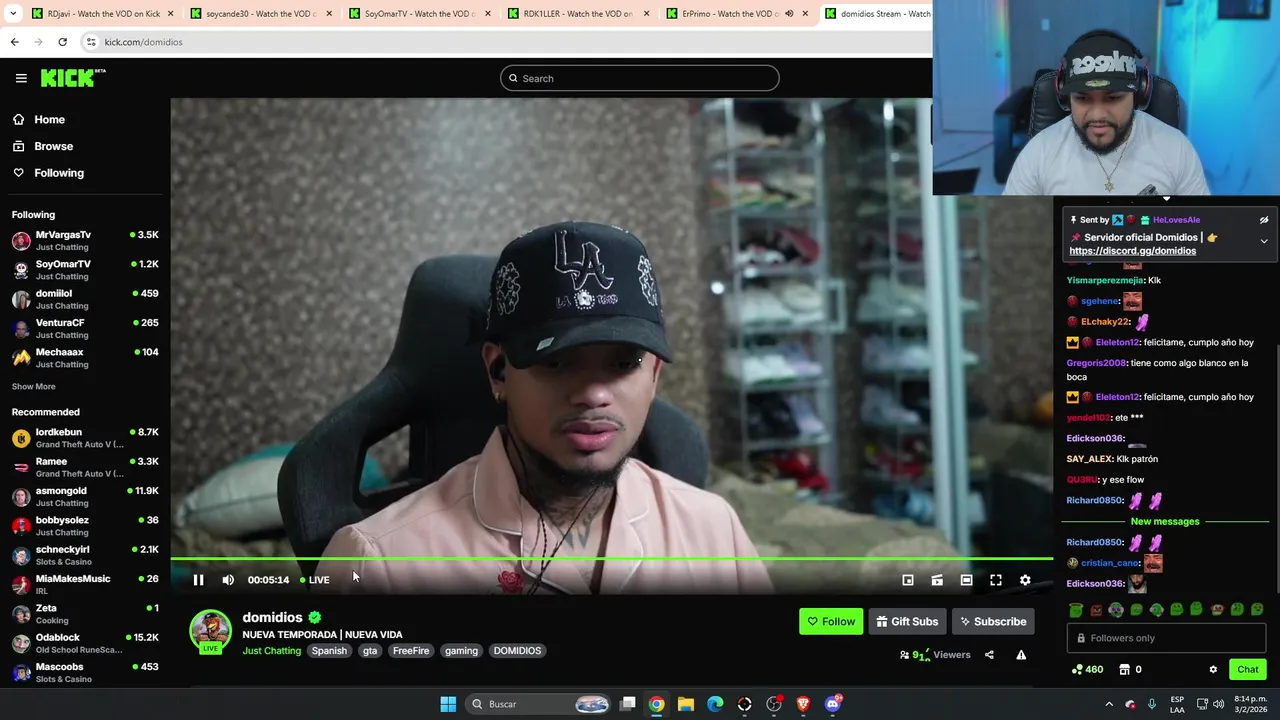Viewport: 1280px width, 720px height.
Task: Mute the ErPrimo tab audio
Action: pos(789,14)
